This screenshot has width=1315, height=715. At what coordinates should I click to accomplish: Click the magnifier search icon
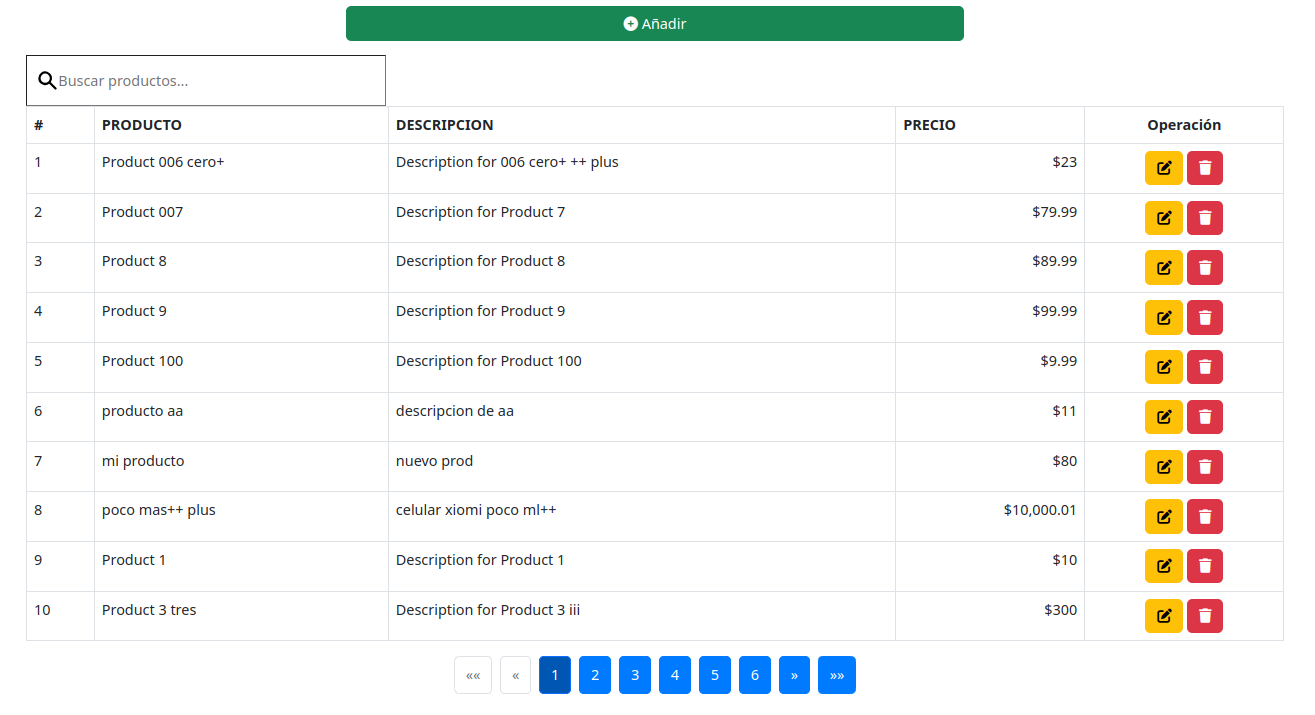pos(46,81)
